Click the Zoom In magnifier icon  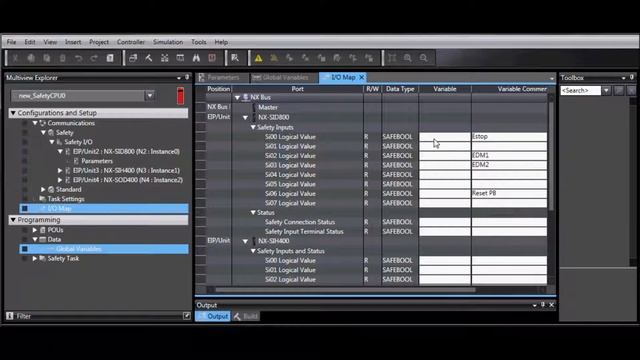408,58
